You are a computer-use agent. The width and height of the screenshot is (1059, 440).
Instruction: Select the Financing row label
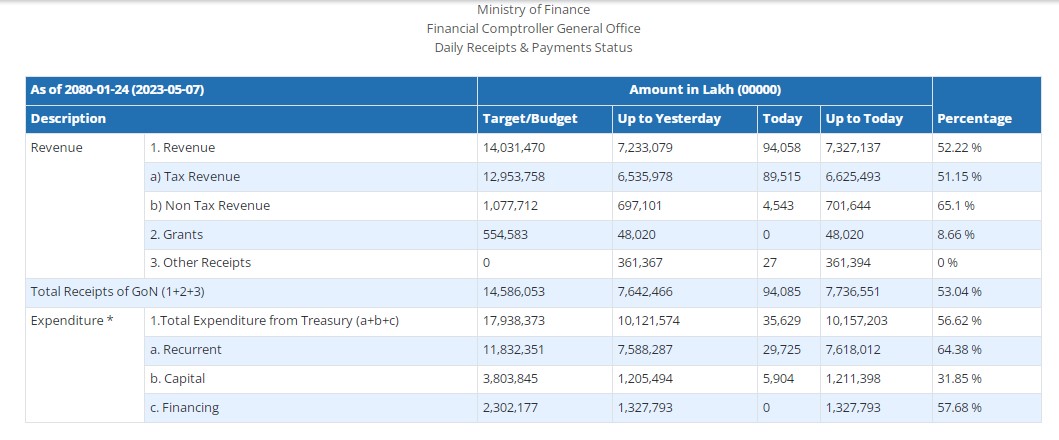coord(184,408)
